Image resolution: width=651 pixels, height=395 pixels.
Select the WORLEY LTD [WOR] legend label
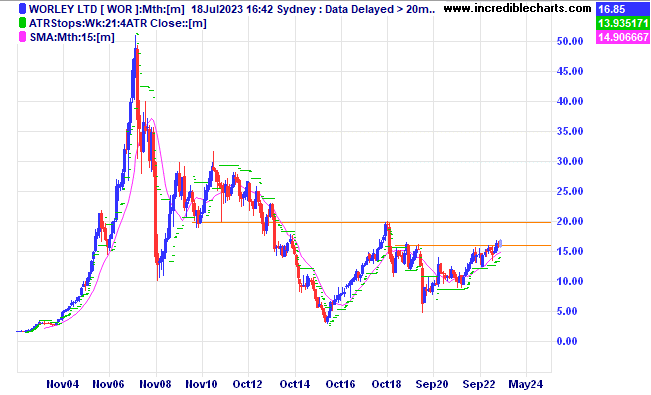[x=107, y=9]
